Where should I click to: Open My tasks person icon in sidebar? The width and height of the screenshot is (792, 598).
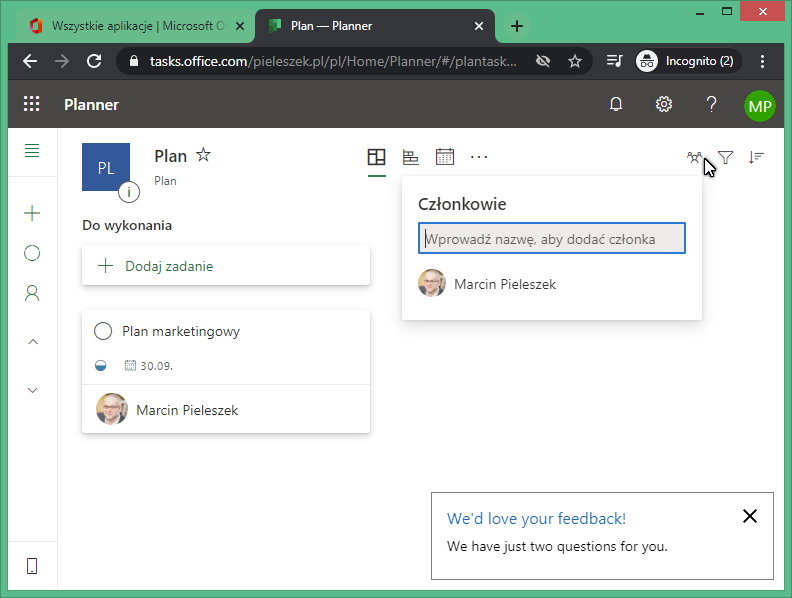tap(32, 293)
